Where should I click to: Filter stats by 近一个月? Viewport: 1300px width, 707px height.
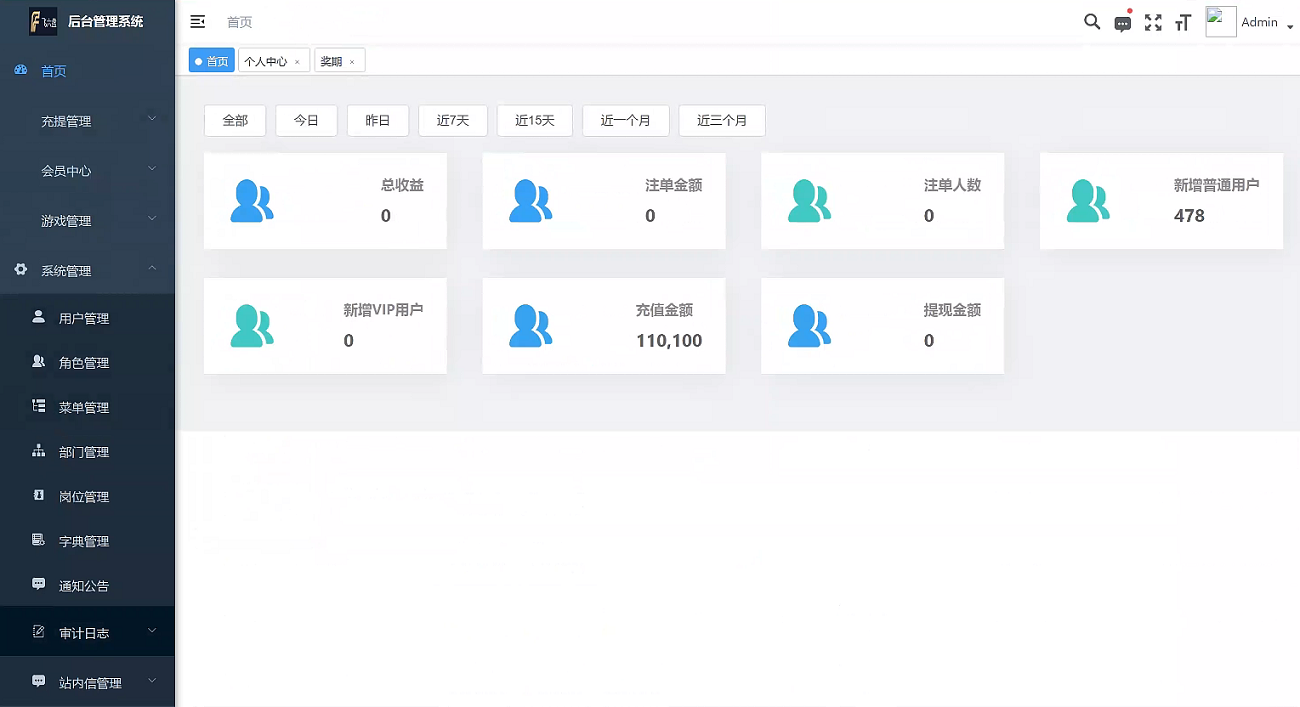[x=626, y=120]
